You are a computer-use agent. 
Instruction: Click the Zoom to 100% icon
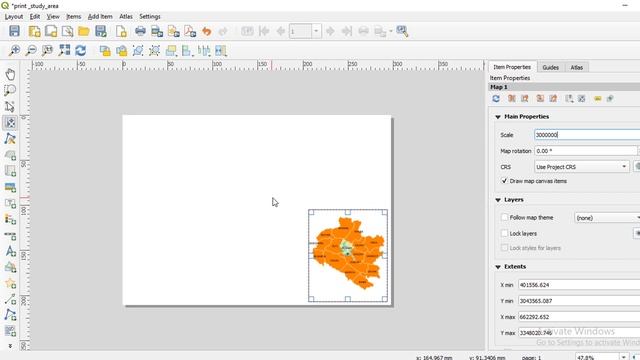point(47,51)
